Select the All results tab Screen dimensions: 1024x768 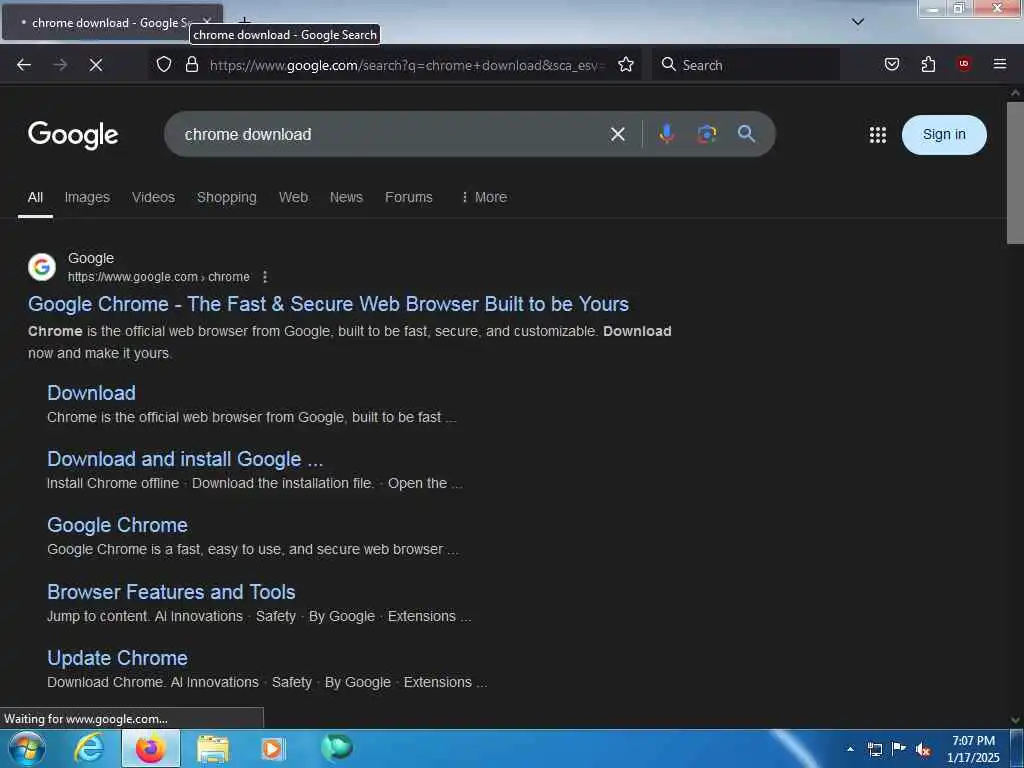coord(35,197)
